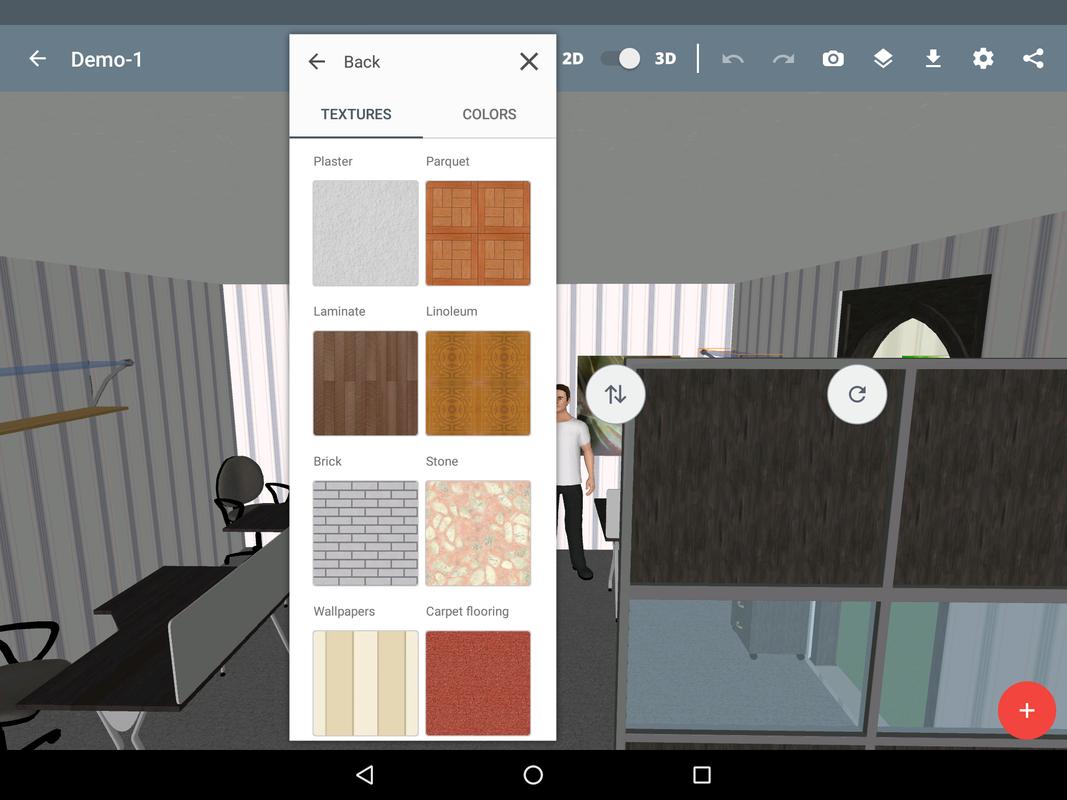Add a new item with the red plus button
The width and height of the screenshot is (1067, 800).
(1027, 710)
